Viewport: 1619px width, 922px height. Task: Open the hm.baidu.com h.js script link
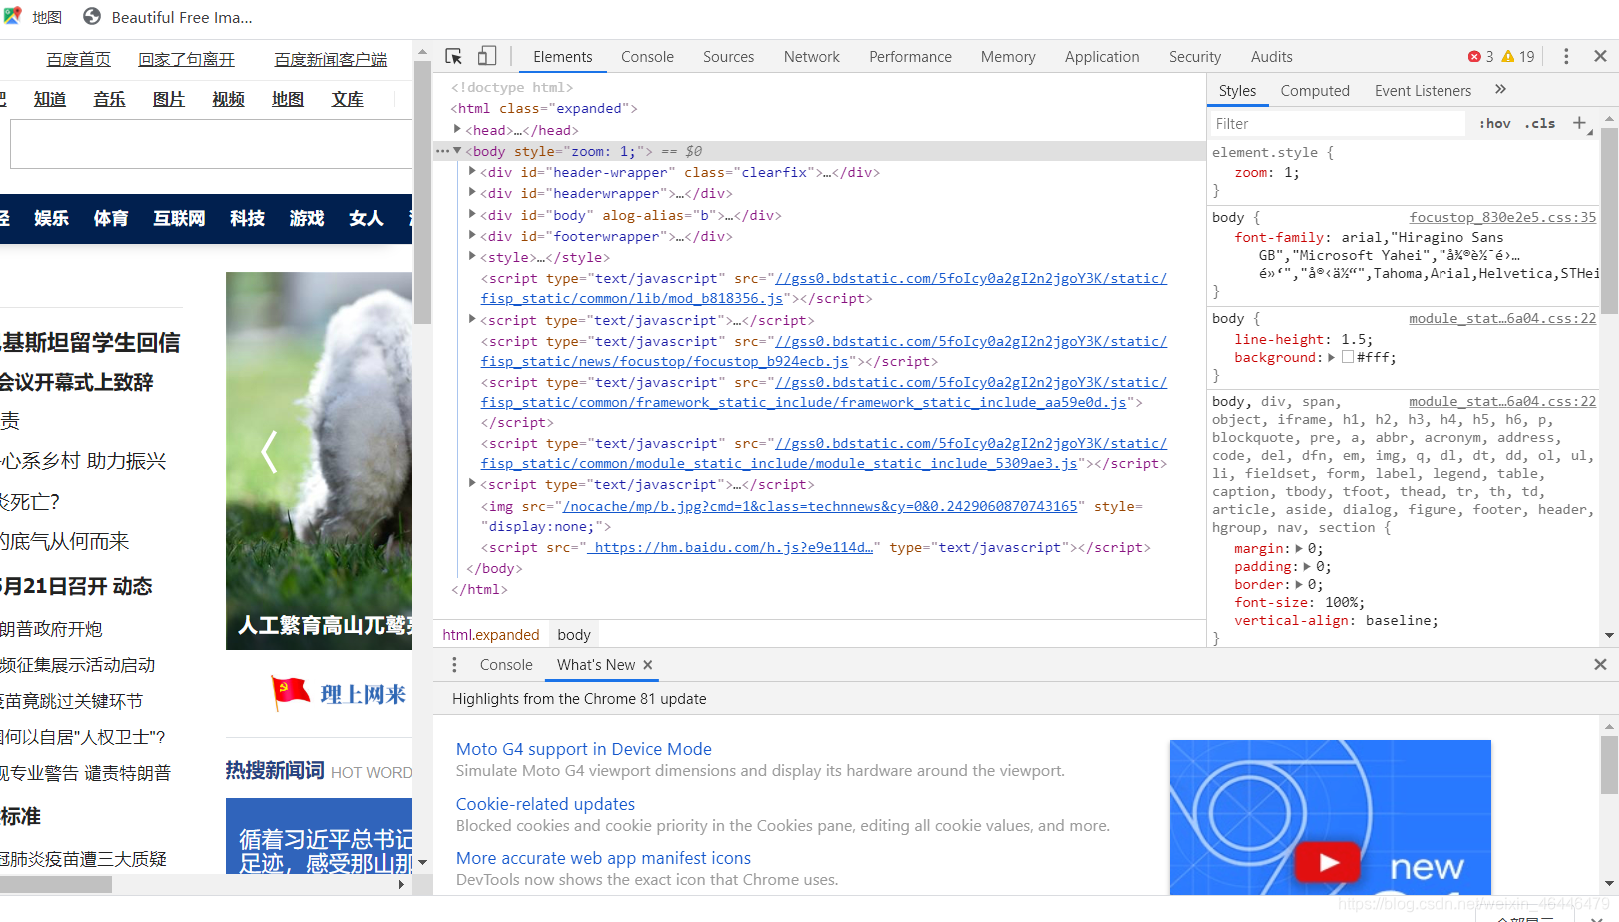[730, 547]
